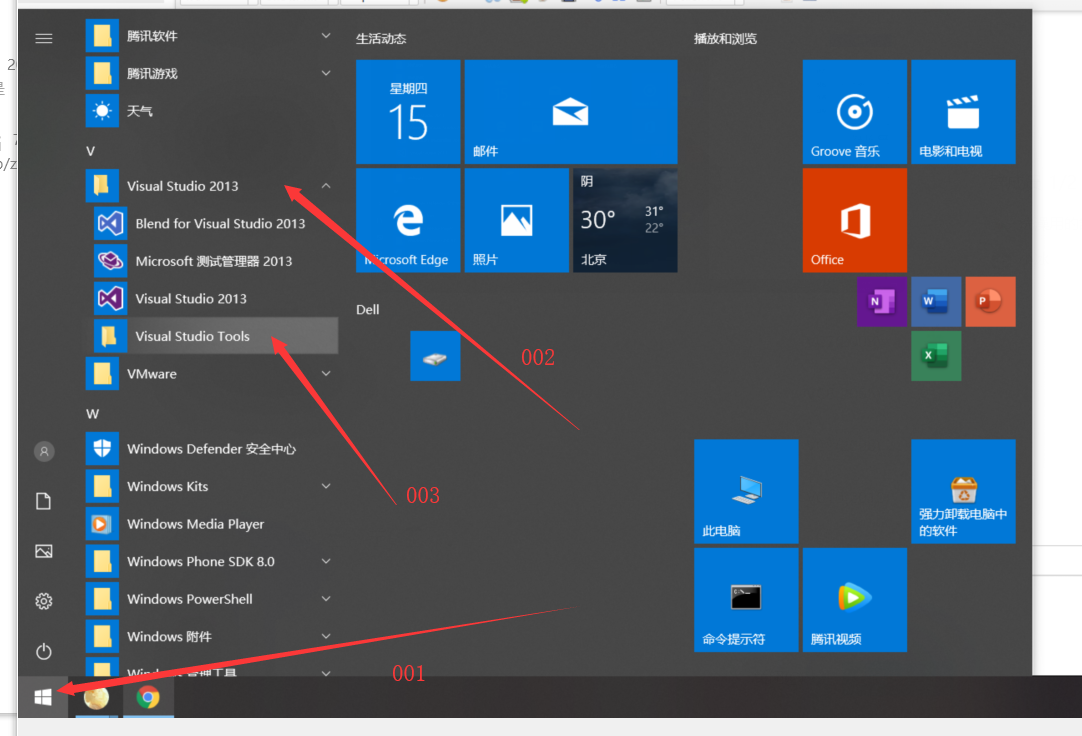Open the Windows Phone SDK 8.0 folder label
Image resolution: width=1082 pixels, height=736 pixels.
[201, 561]
